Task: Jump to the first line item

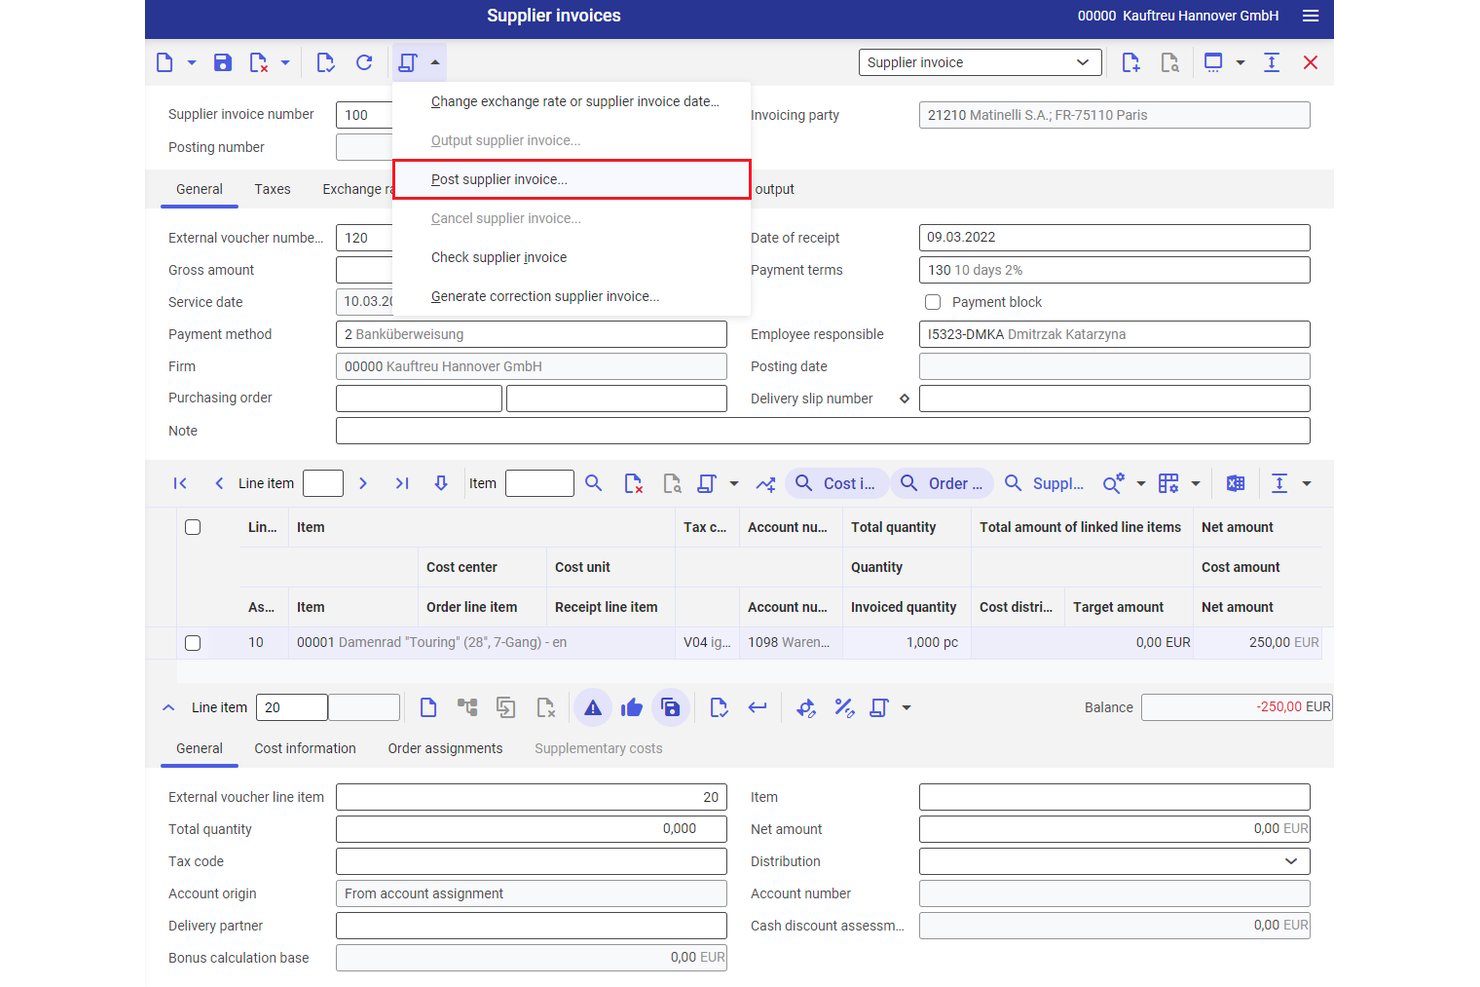Action: (180, 484)
